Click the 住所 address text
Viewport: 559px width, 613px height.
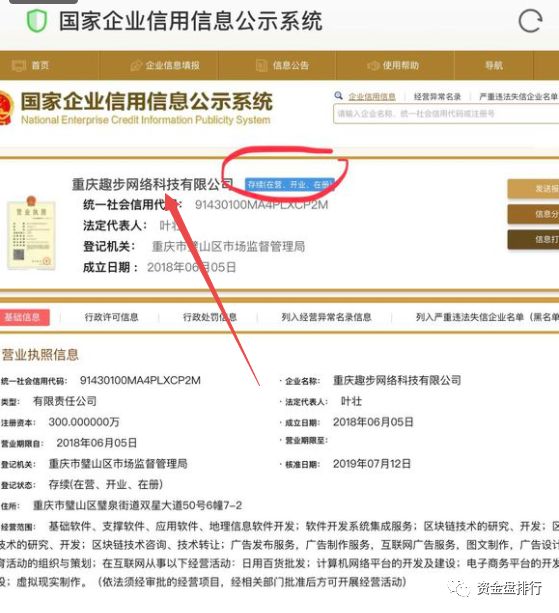pos(137,505)
